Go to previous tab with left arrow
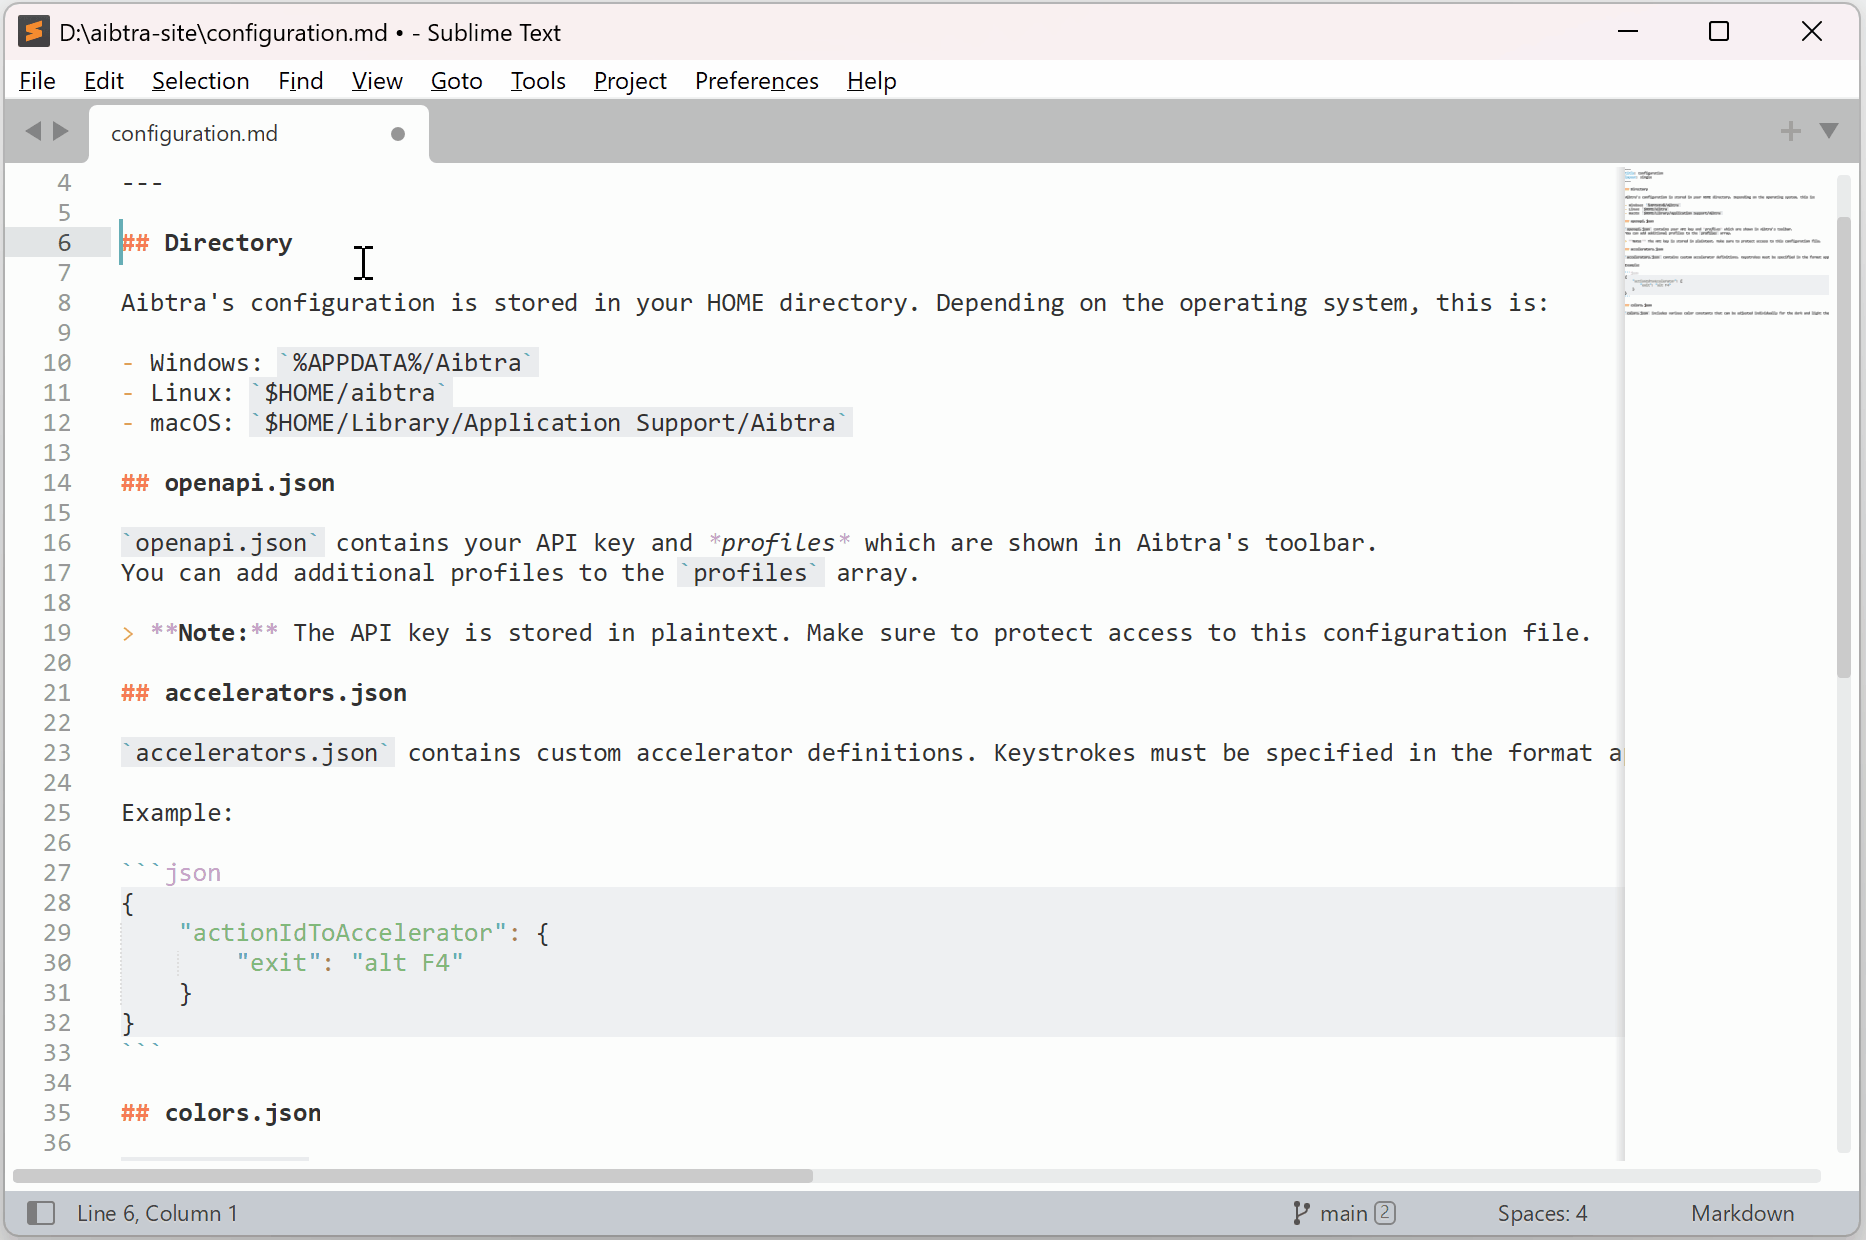This screenshot has height=1240, width=1866. tap(33, 131)
